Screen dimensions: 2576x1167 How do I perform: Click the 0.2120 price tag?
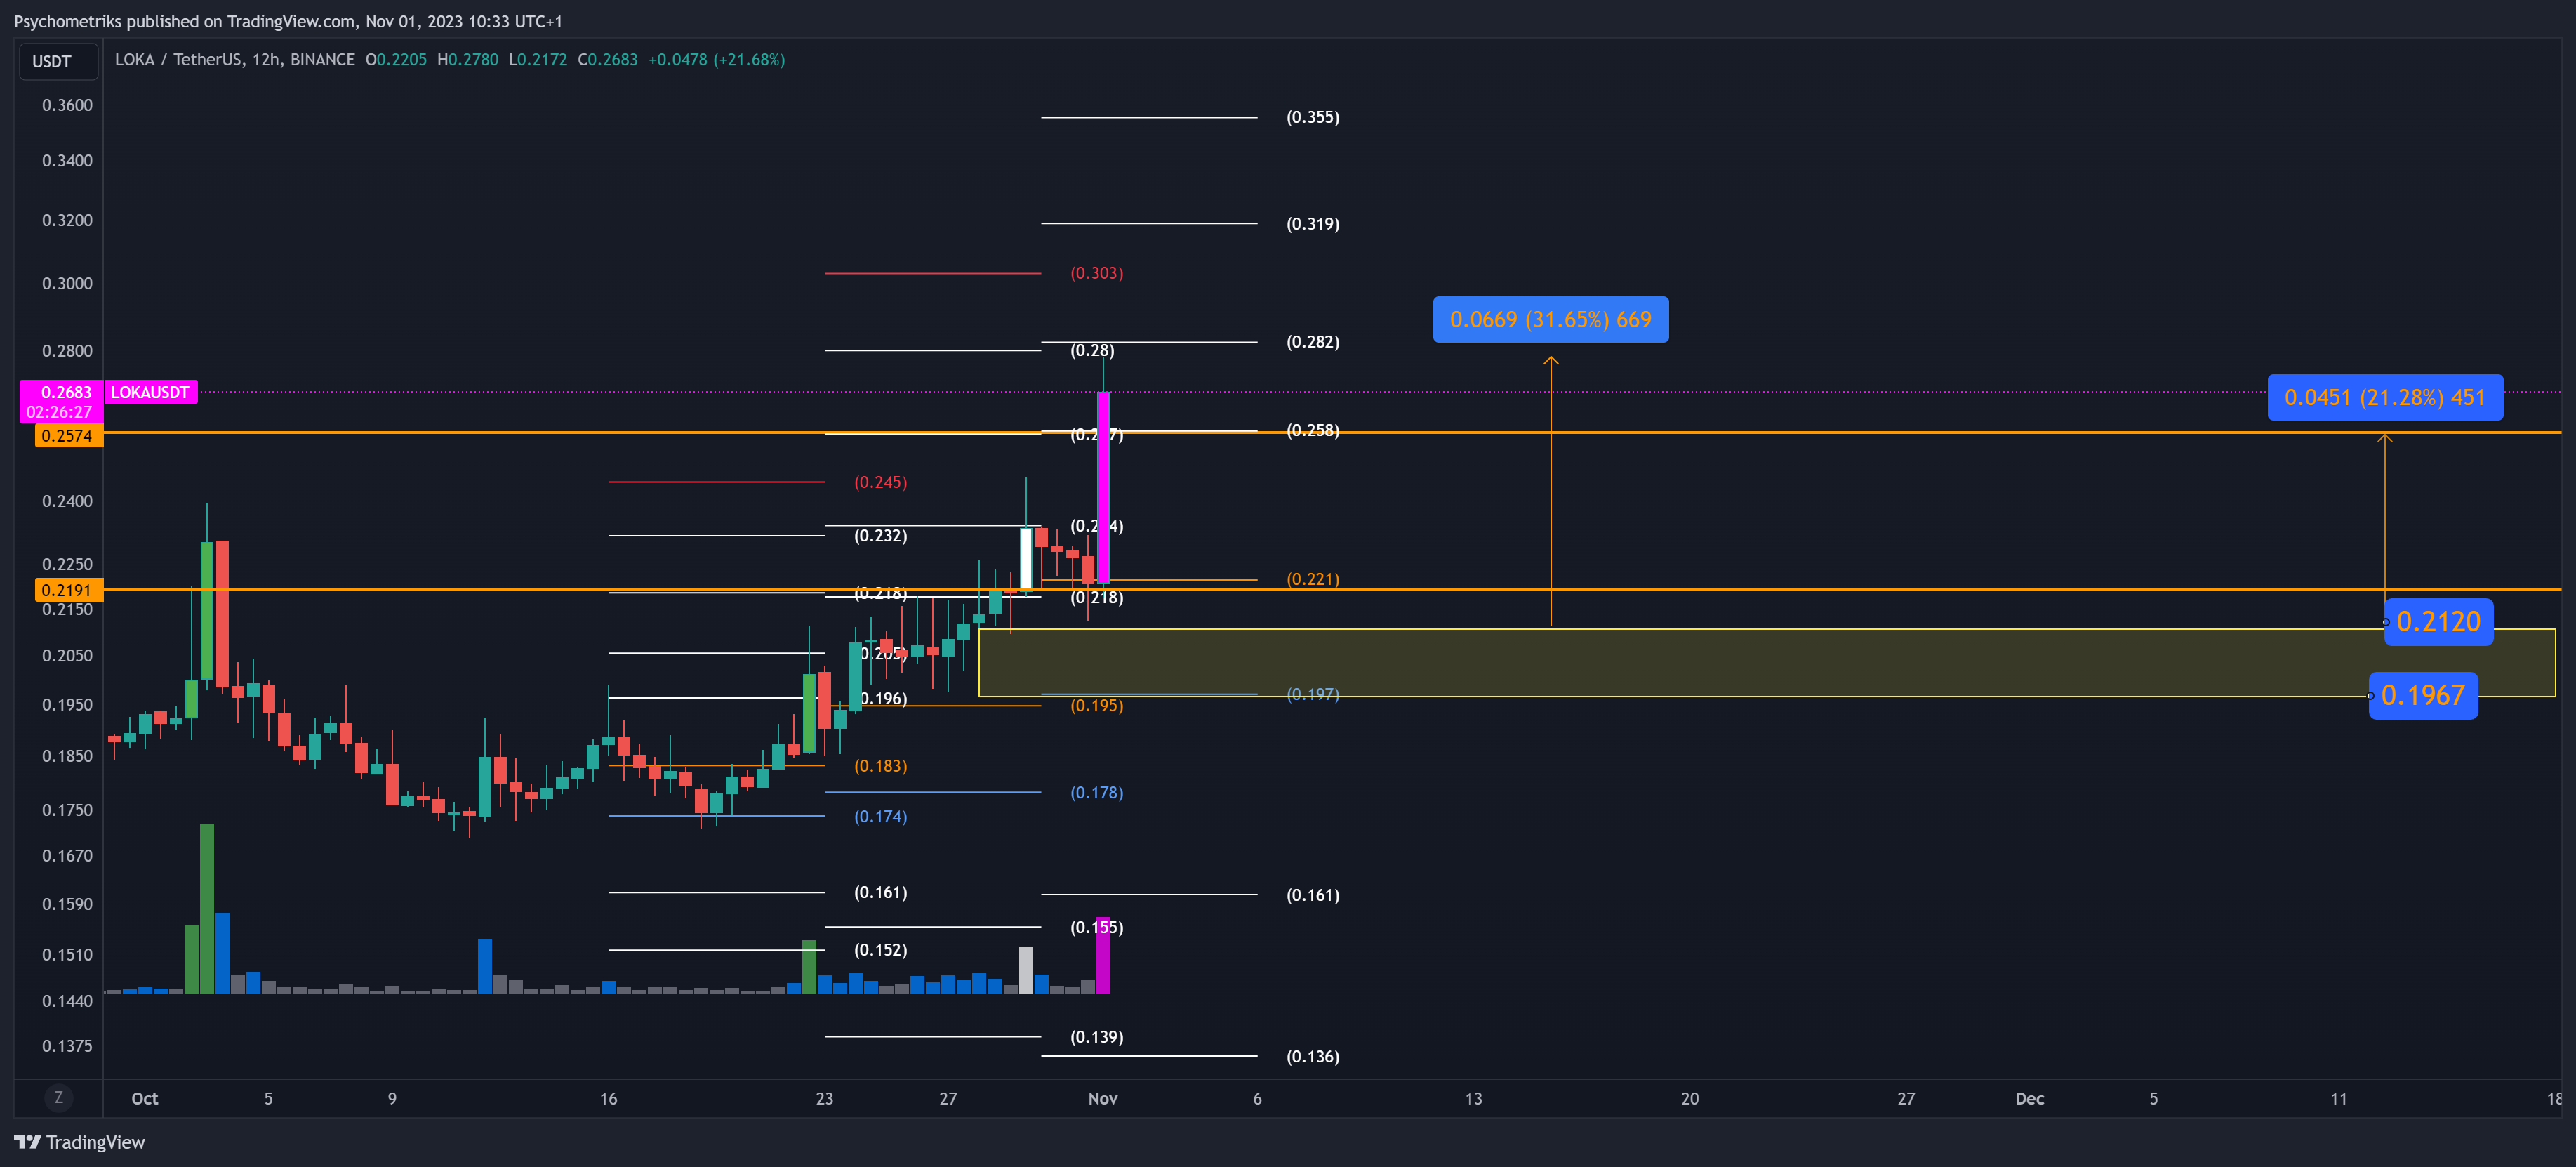click(x=2438, y=622)
